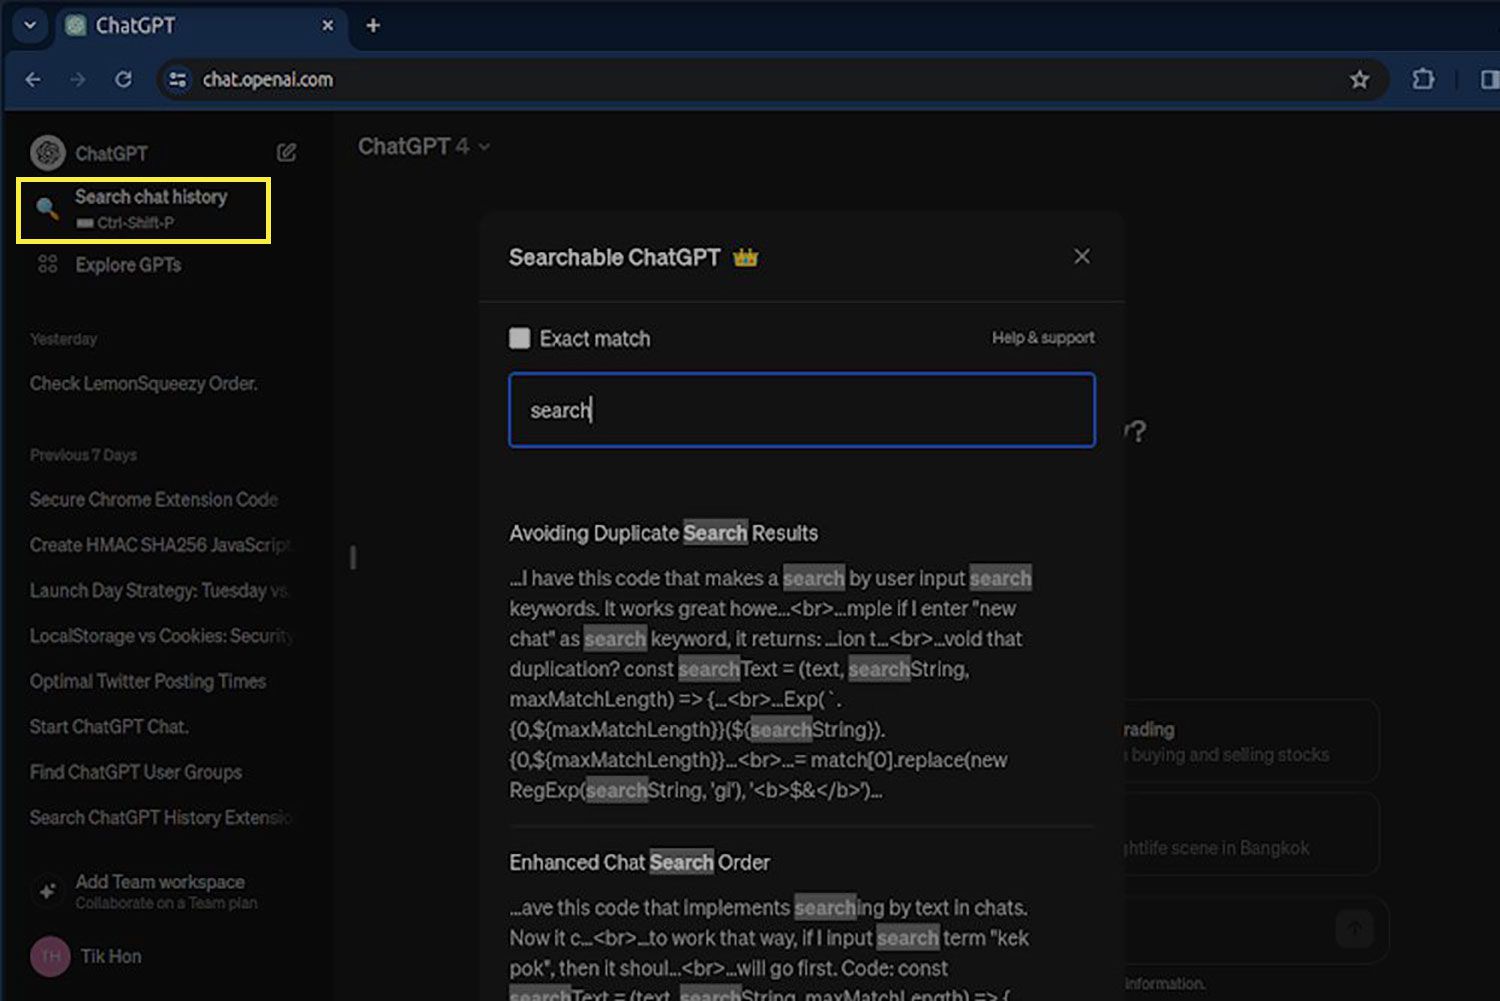Click the Search chat history magnifier icon
Image resolution: width=1500 pixels, height=1001 pixels.
(47, 208)
